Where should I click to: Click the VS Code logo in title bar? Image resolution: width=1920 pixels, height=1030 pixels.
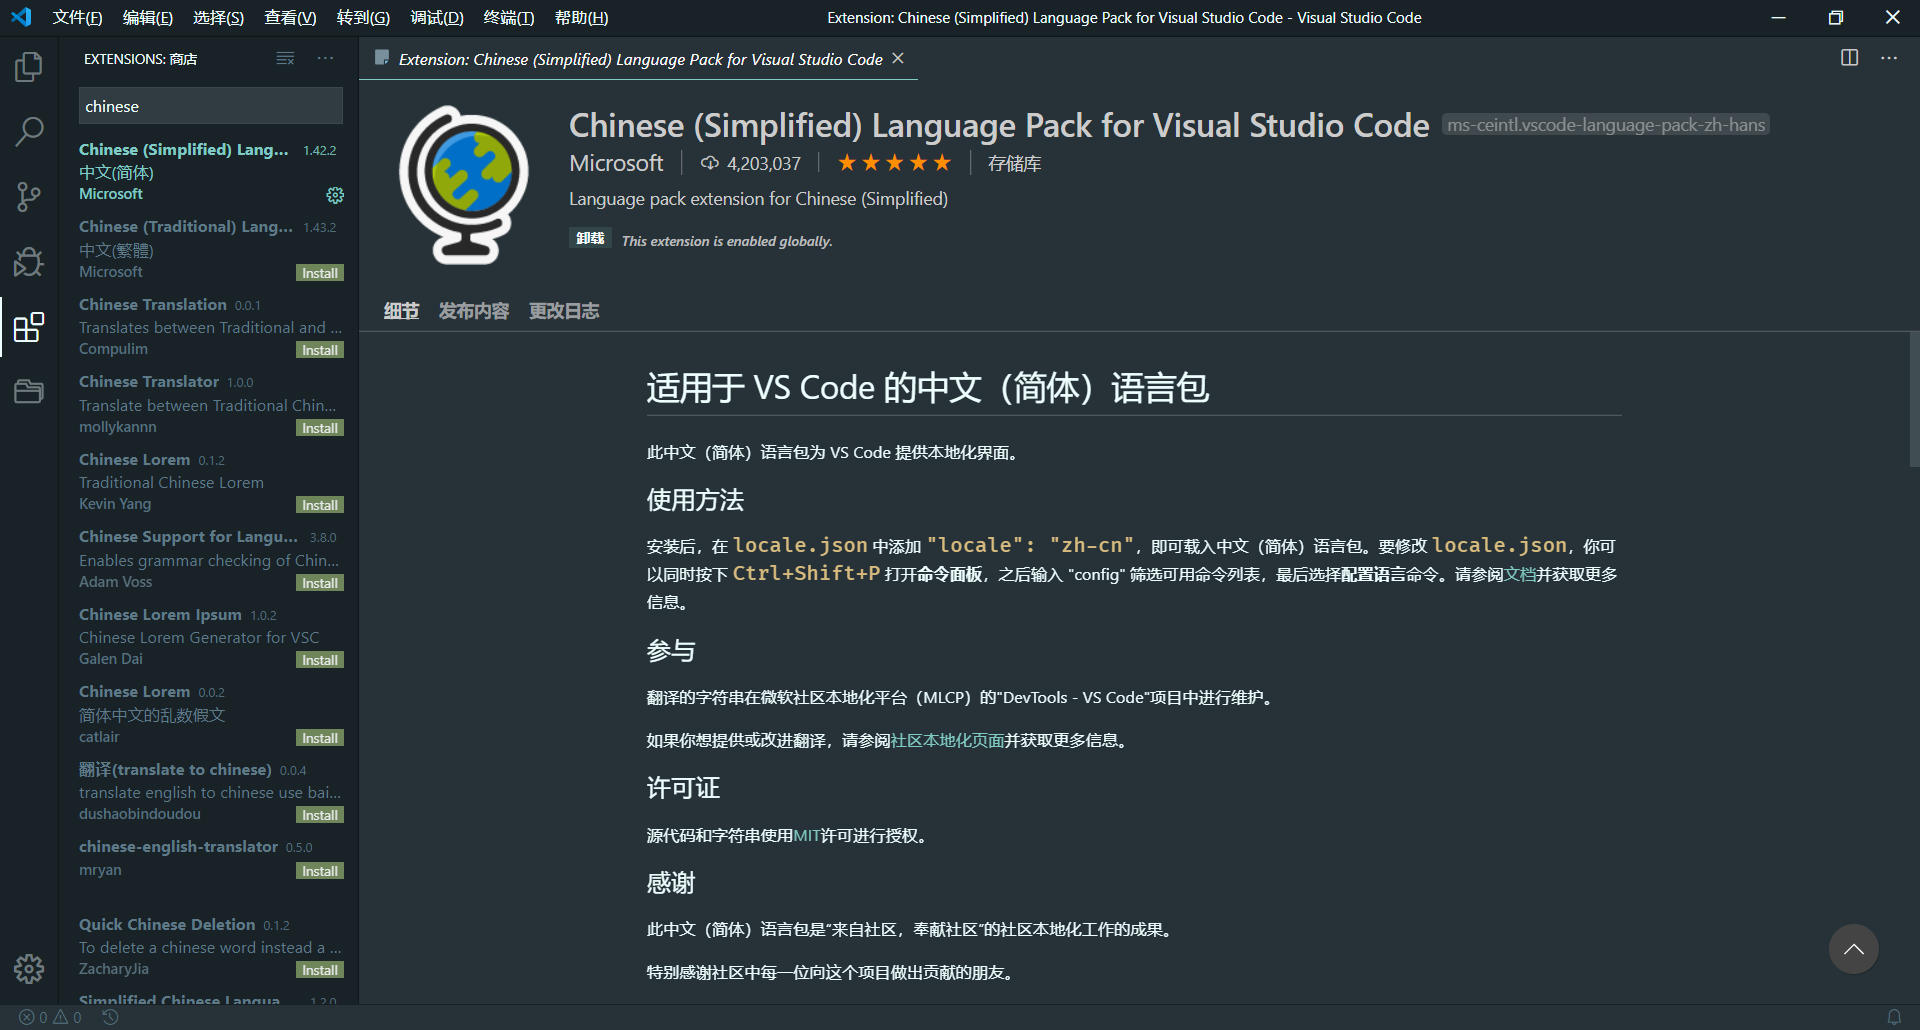21,17
